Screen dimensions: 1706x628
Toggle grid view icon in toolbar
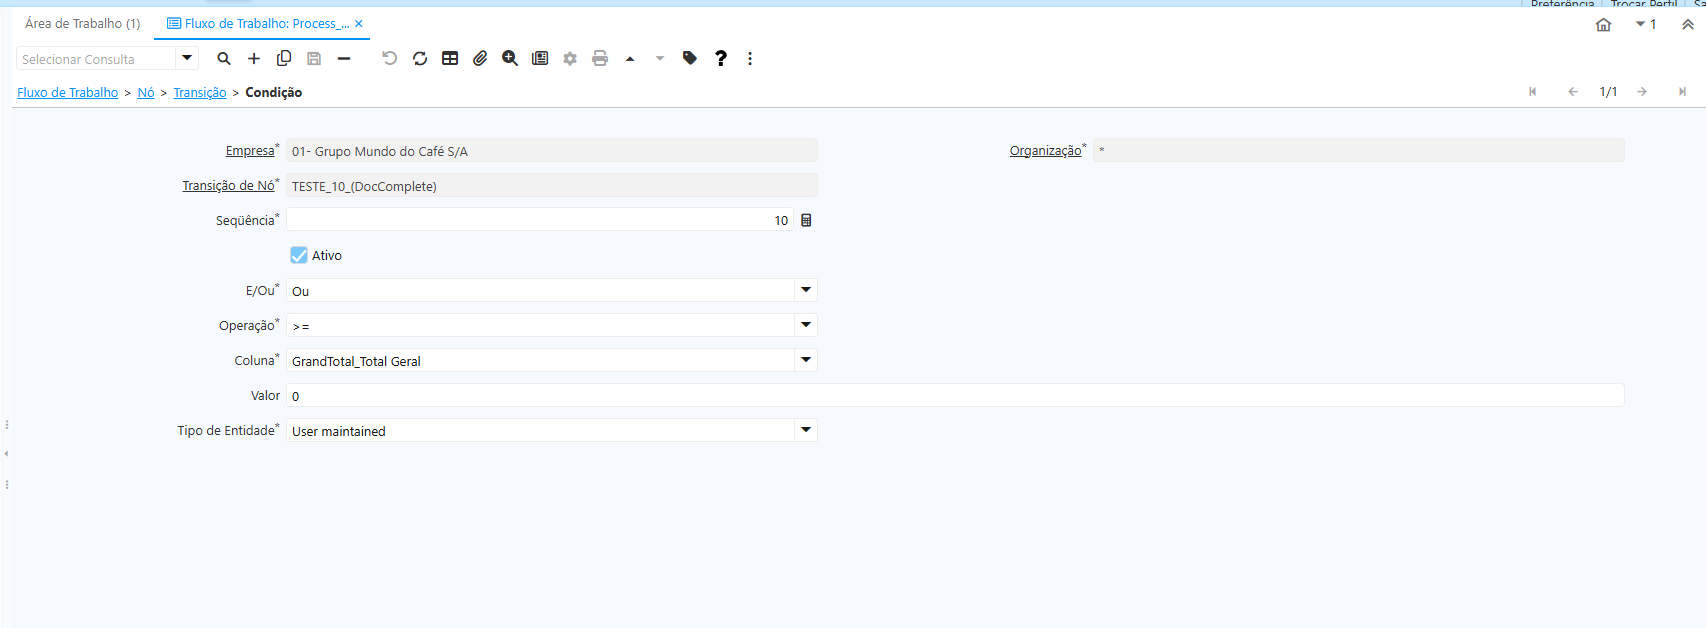coord(450,58)
